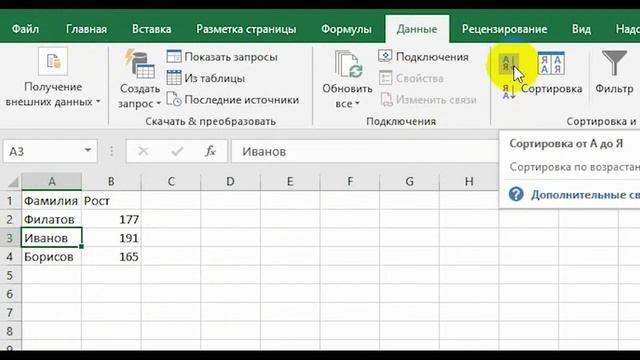Select column F header

350,181
